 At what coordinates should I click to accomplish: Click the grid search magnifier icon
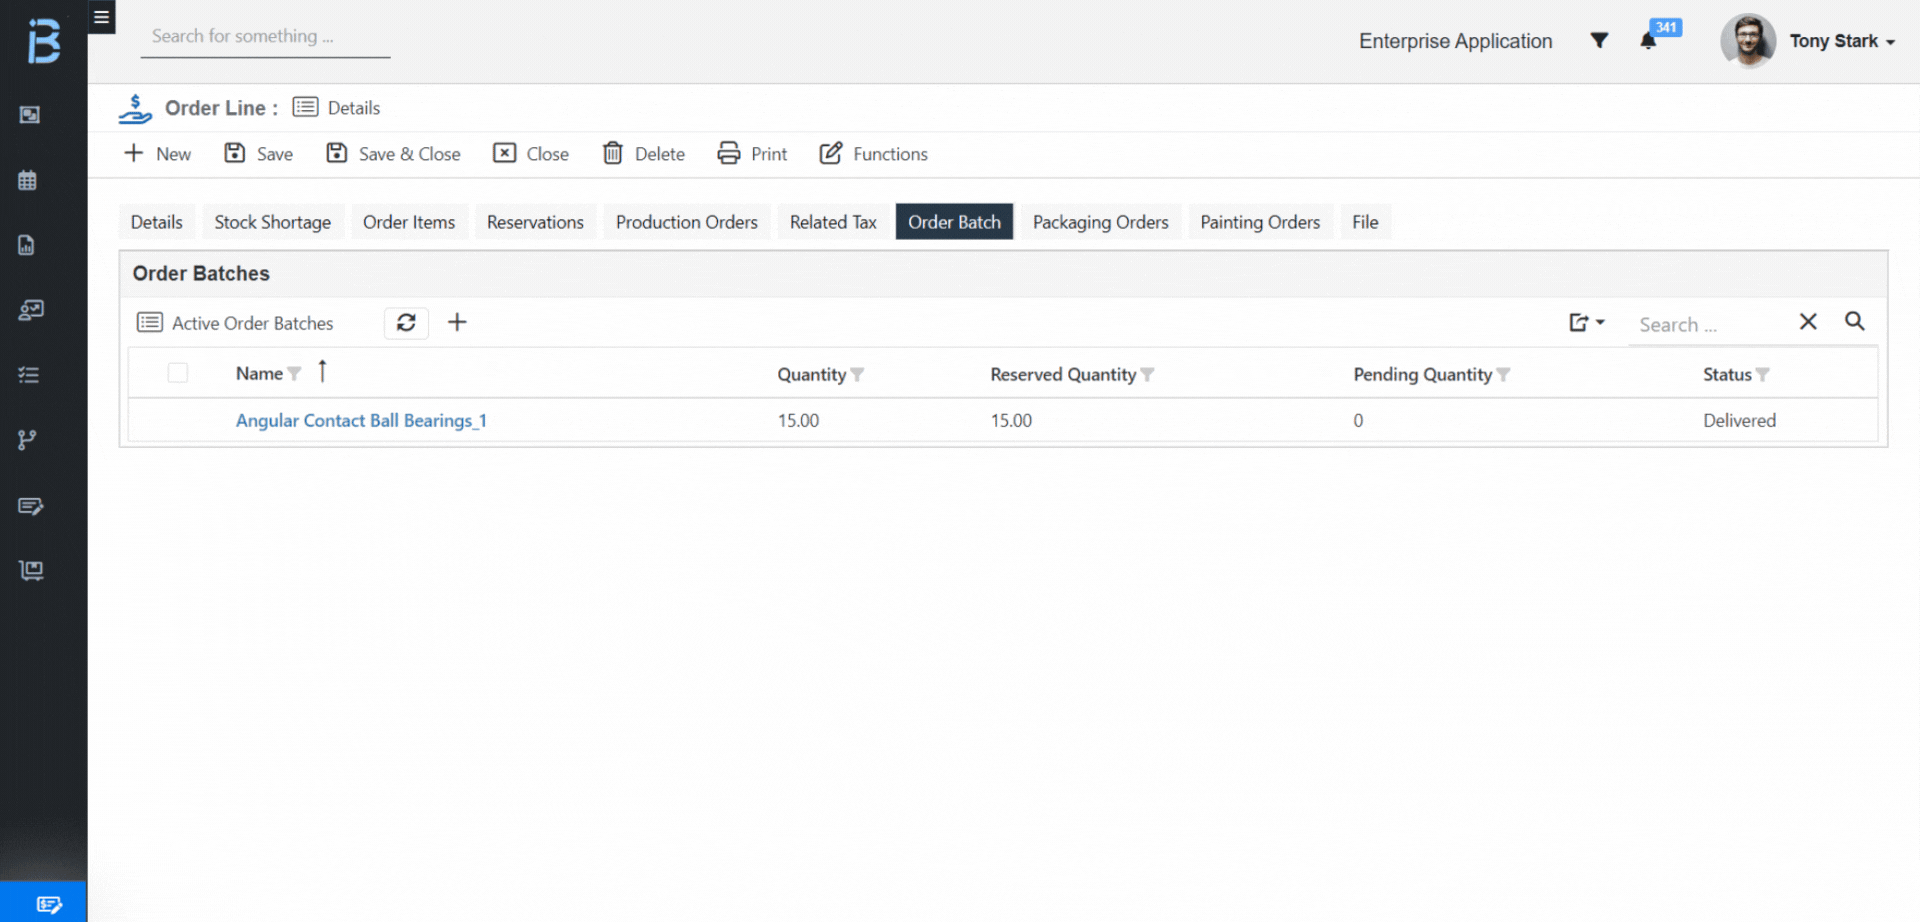click(x=1855, y=322)
